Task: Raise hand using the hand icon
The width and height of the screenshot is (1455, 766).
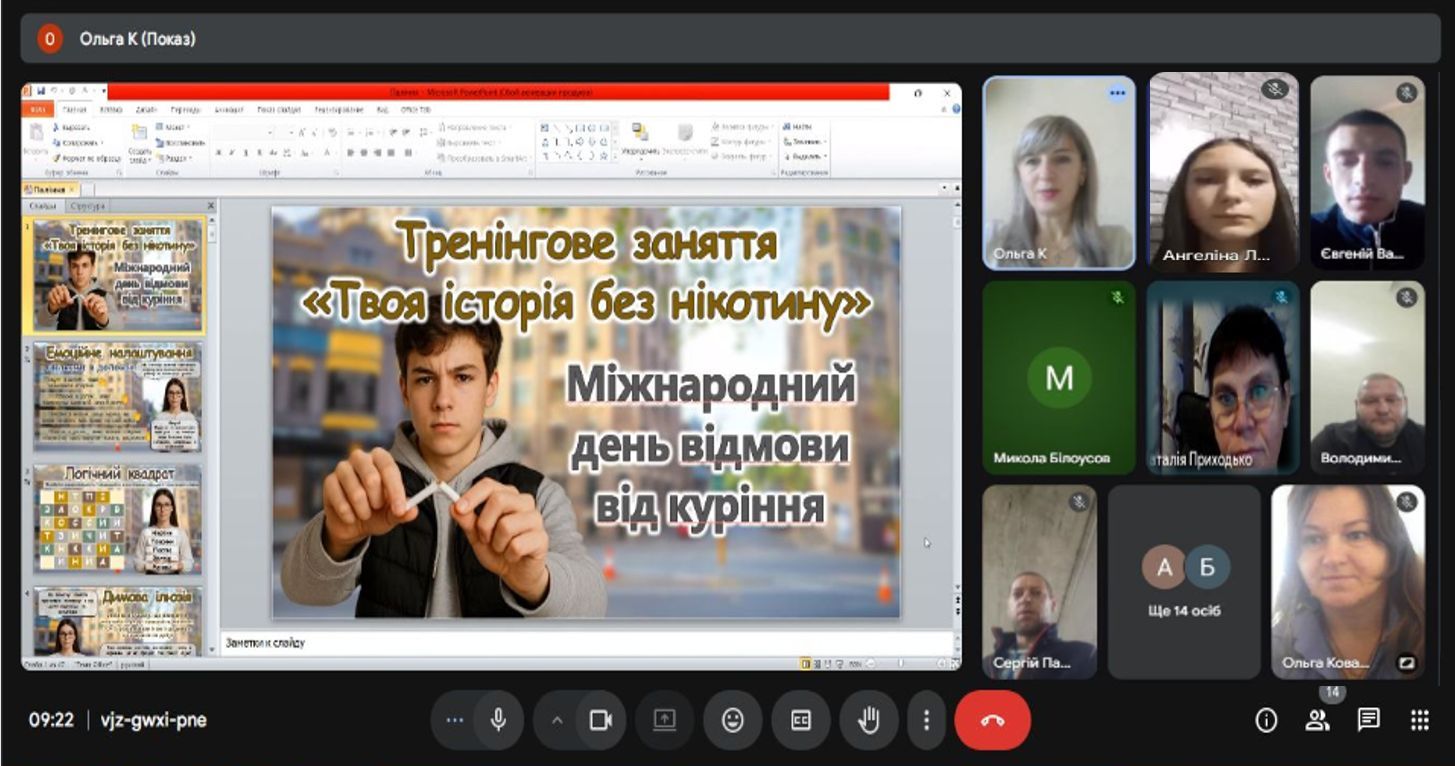Action: pos(869,720)
